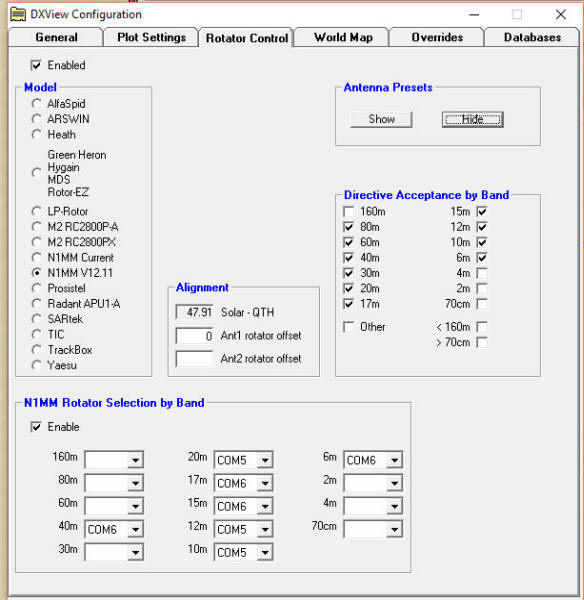Open the 4m rotator port dropdown
The width and height of the screenshot is (584, 600).
click(x=394, y=506)
